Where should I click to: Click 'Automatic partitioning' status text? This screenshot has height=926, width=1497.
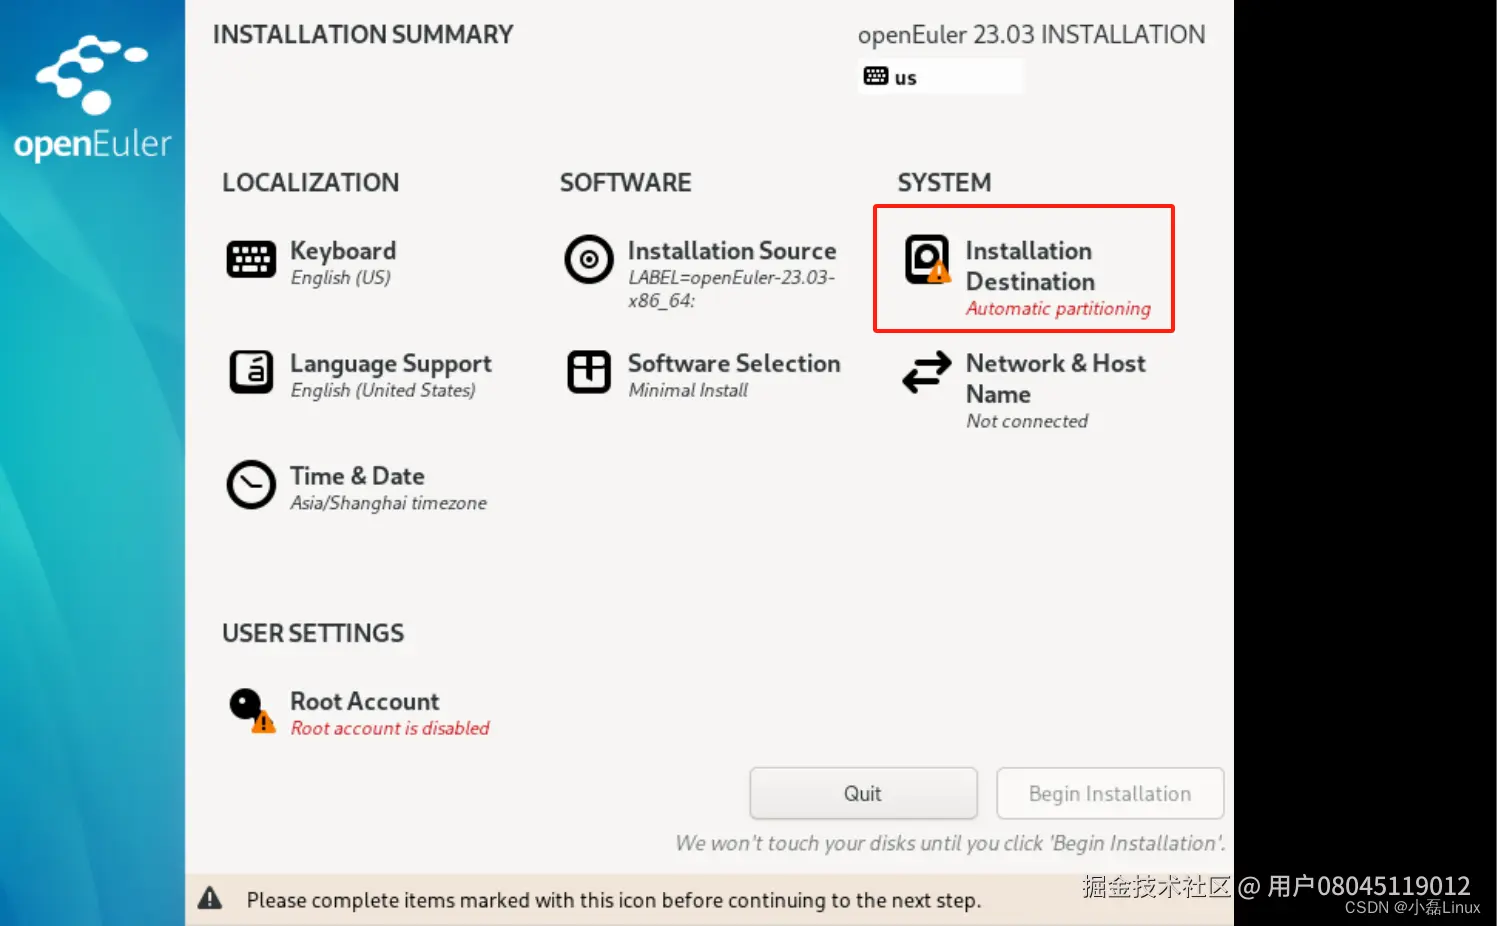pos(1058,309)
